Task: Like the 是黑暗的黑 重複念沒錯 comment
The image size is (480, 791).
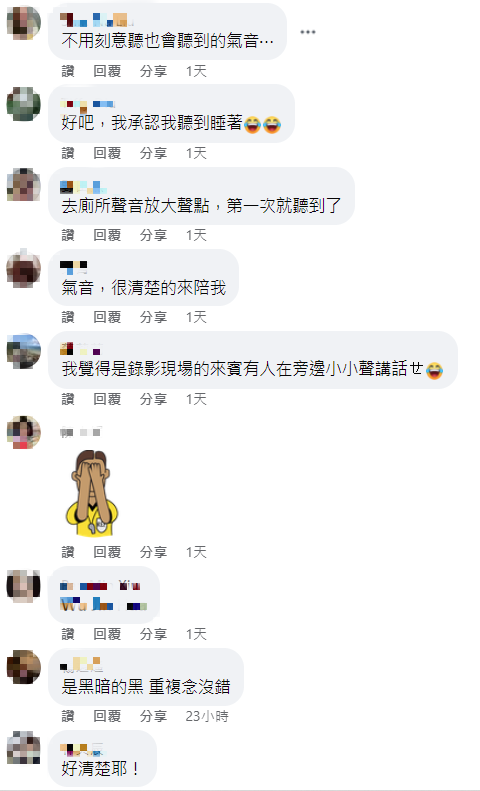Action: pos(68,716)
